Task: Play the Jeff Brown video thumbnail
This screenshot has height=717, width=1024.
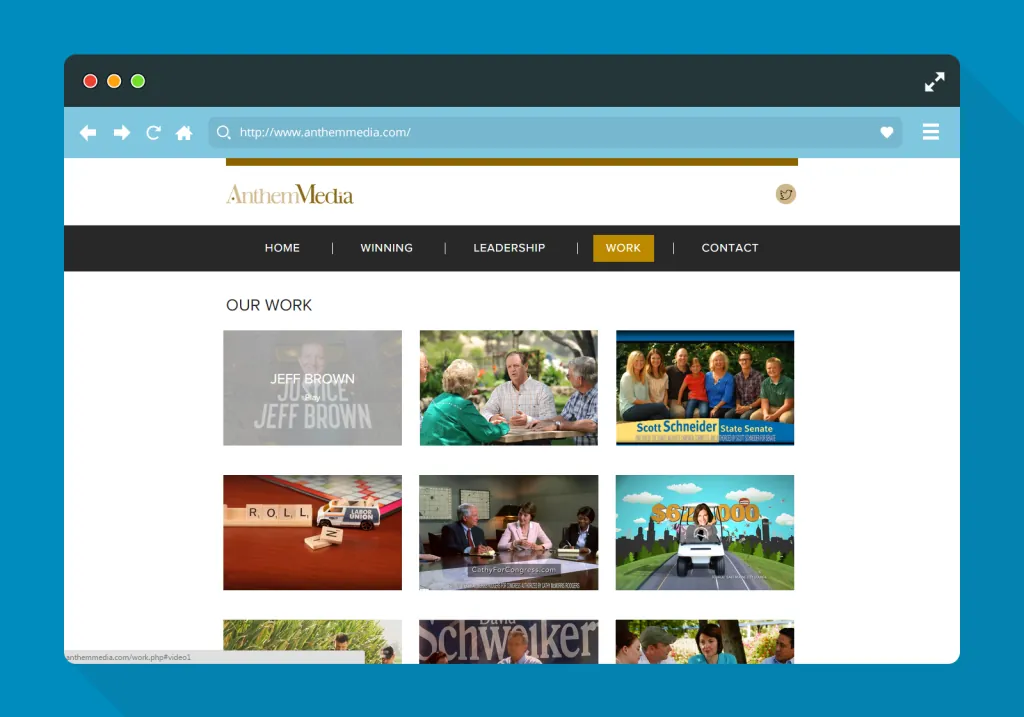Action: pyautogui.click(x=313, y=388)
